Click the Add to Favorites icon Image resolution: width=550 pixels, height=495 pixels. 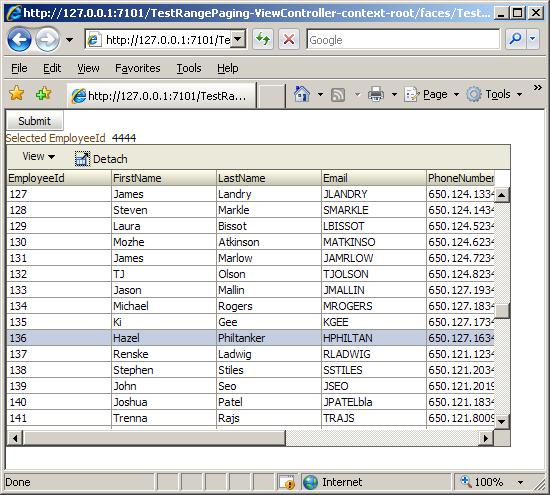tap(43, 94)
